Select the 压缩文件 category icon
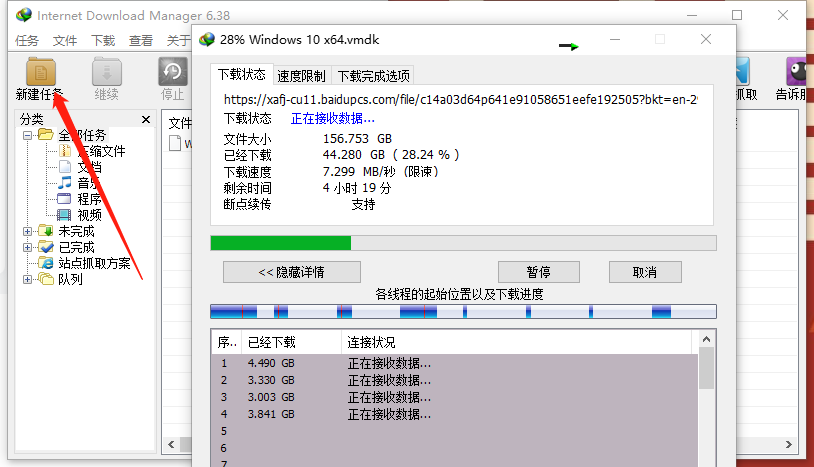 65,151
